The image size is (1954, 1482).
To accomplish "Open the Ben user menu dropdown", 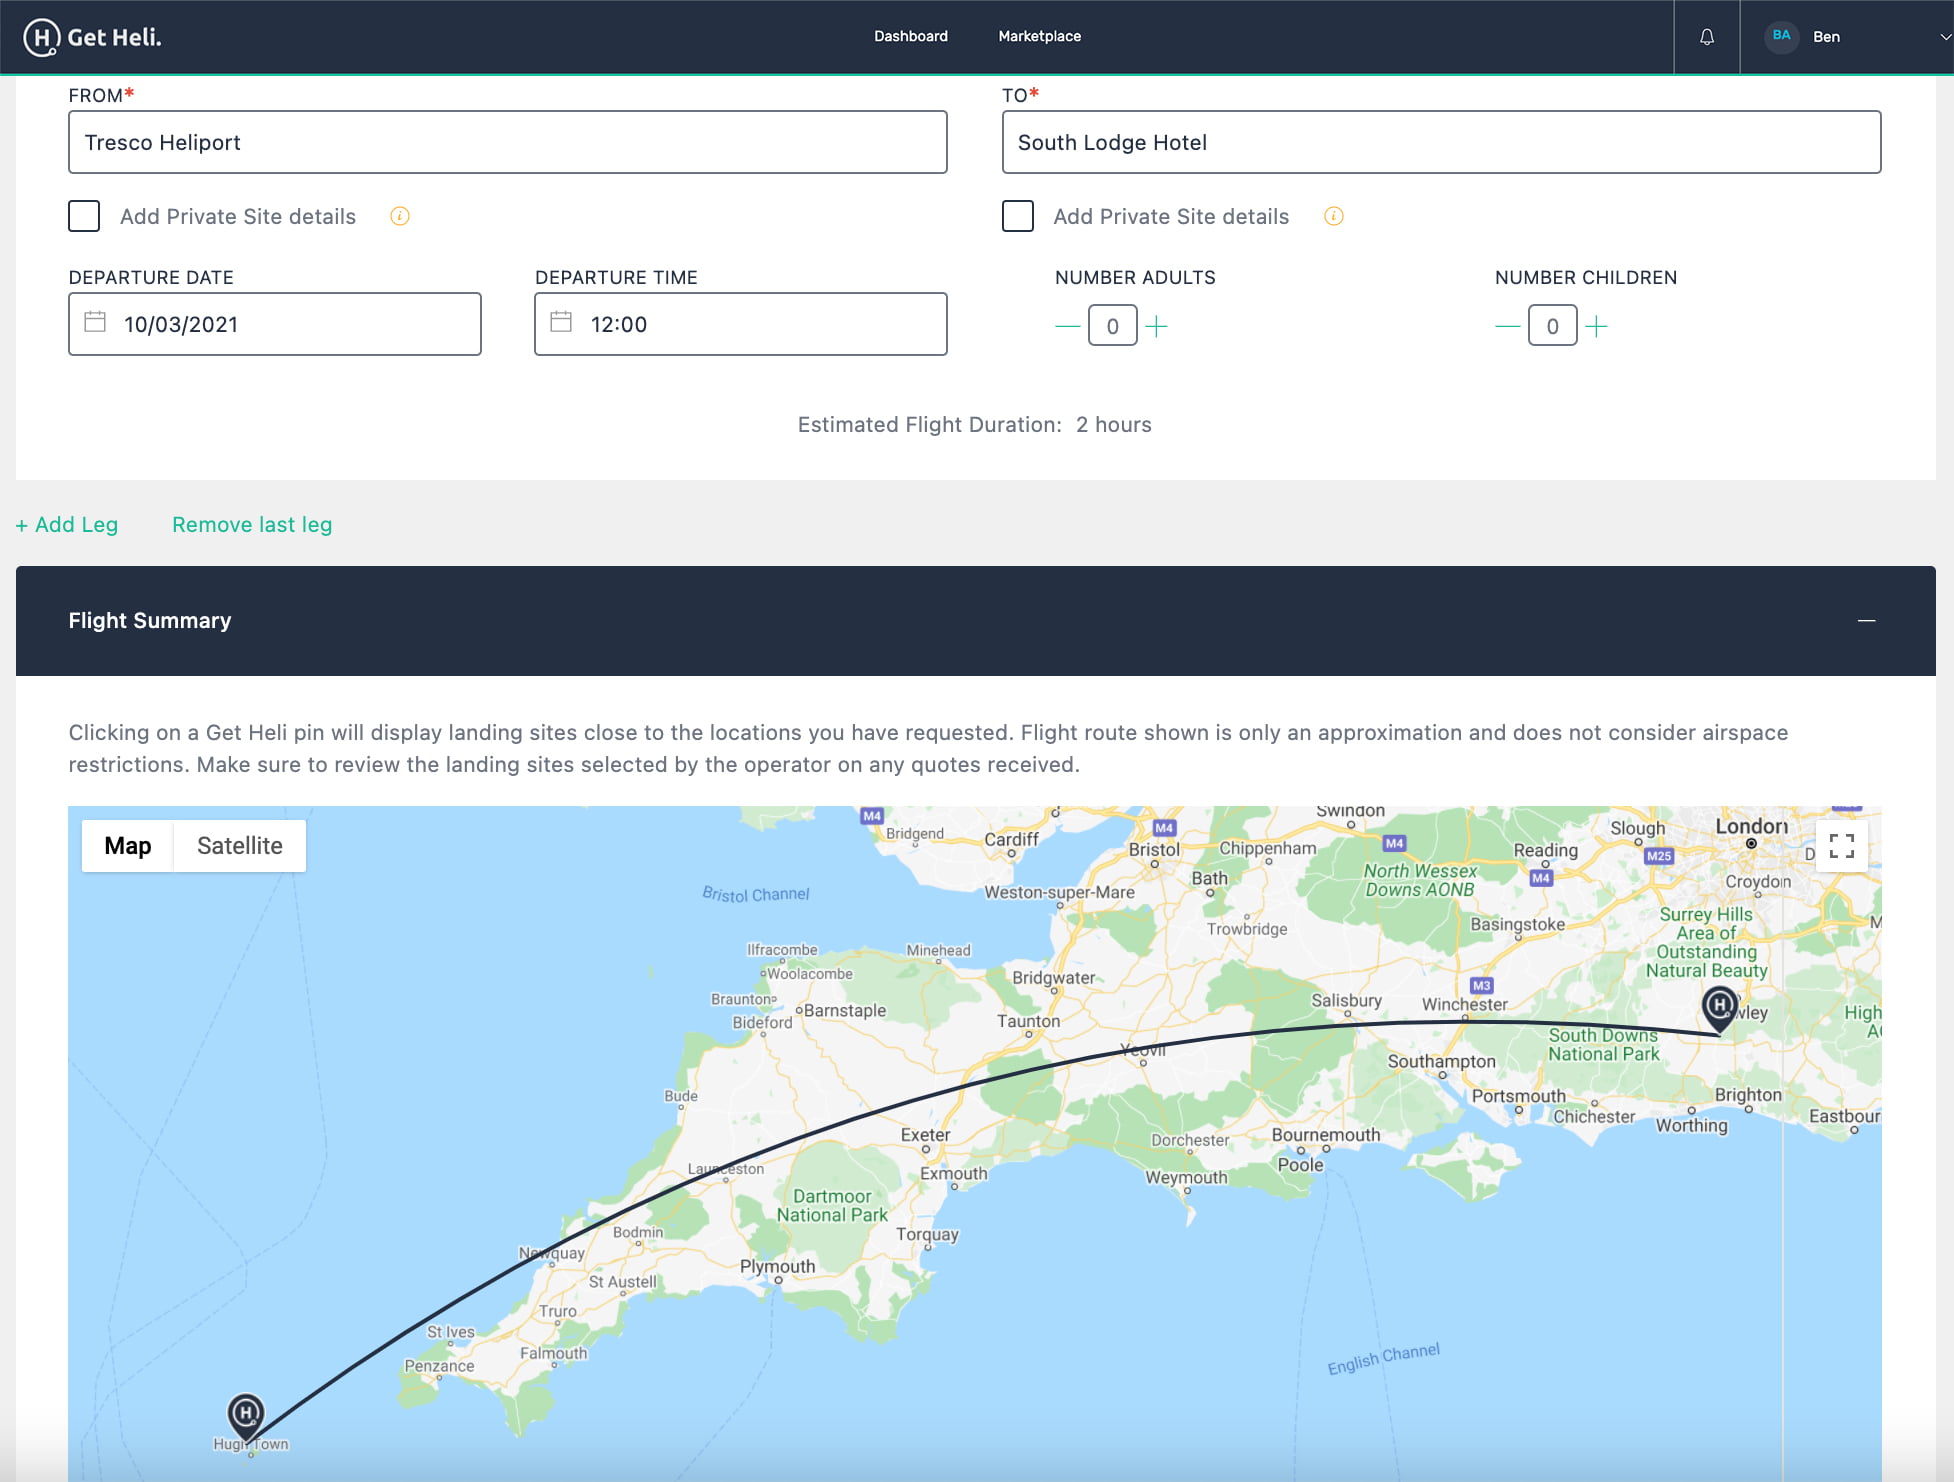I will [1944, 37].
